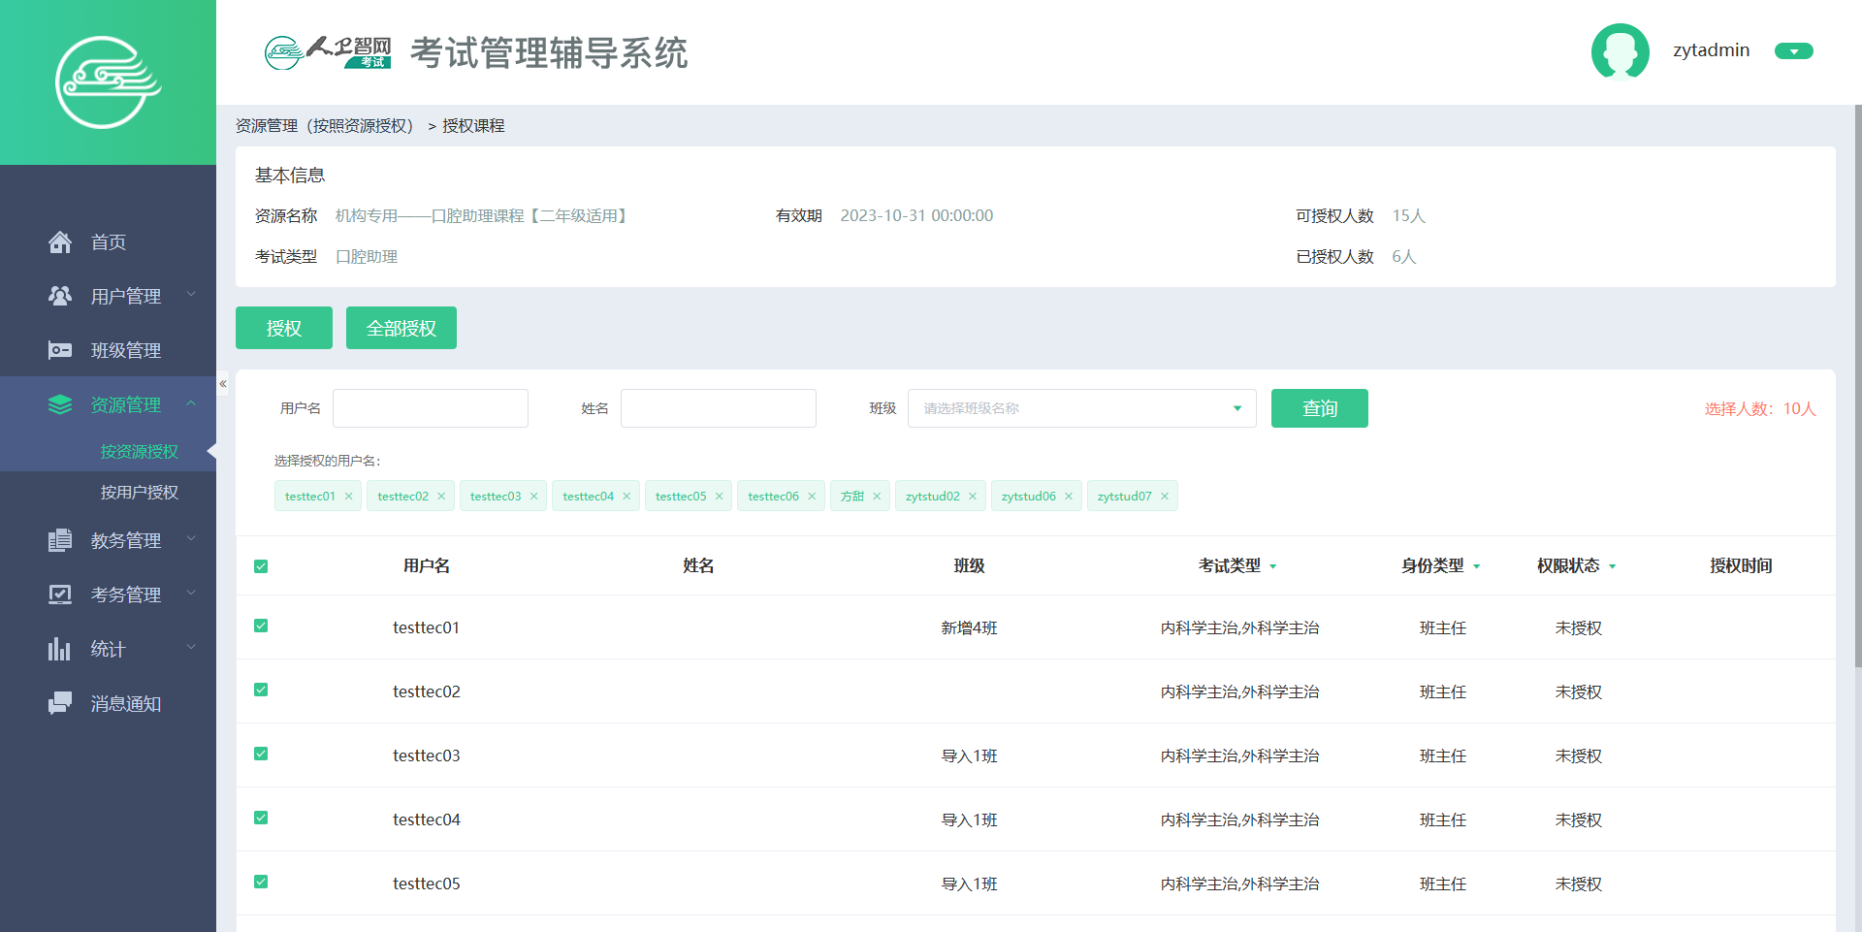The height and width of the screenshot is (932, 1862).
Task: Click the 授权 button
Action: pyautogui.click(x=283, y=327)
